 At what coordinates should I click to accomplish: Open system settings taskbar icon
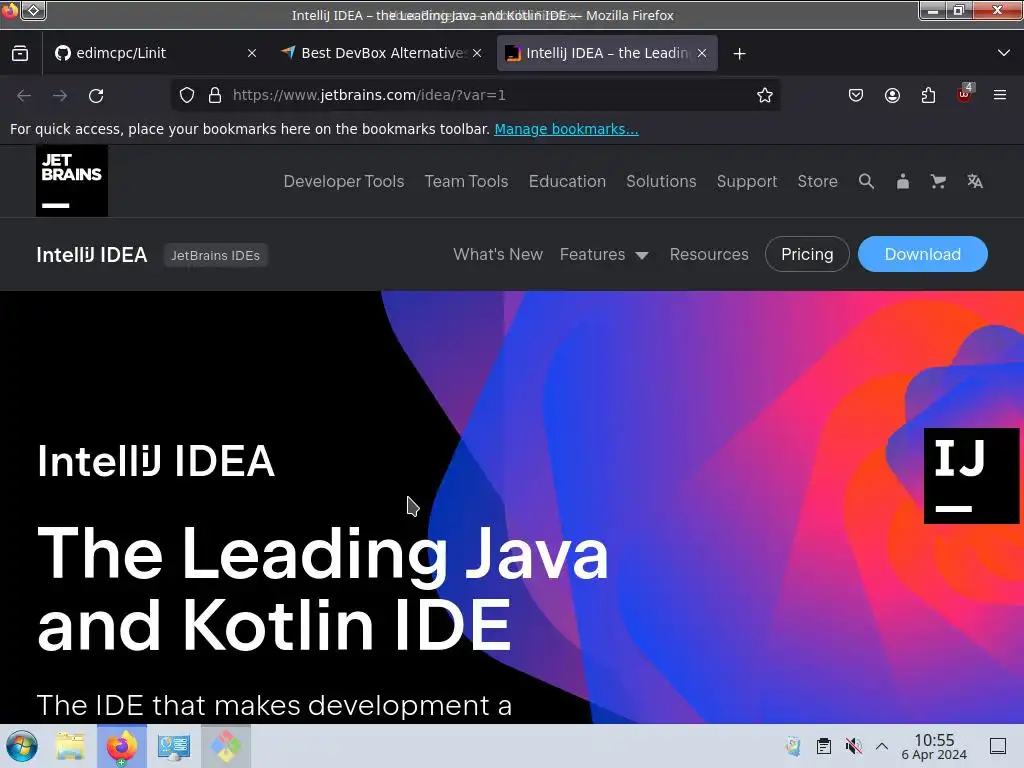(x=174, y=746)
